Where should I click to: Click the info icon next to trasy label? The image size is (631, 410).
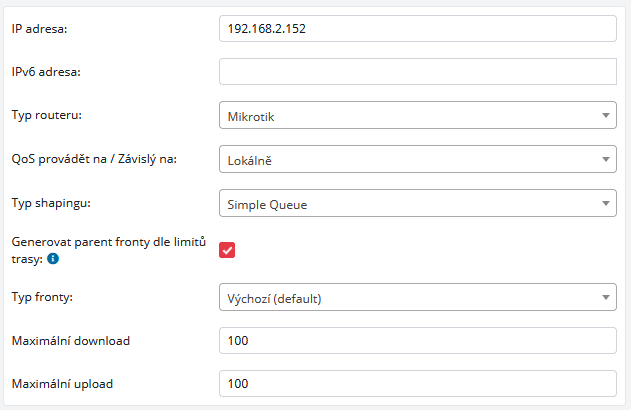click(x=53, y=258)
